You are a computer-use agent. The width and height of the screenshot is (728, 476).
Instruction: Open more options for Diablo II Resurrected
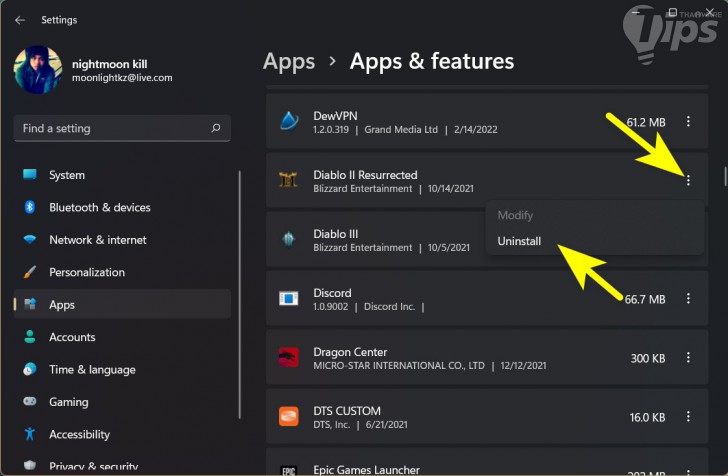(x=688, y=181)
